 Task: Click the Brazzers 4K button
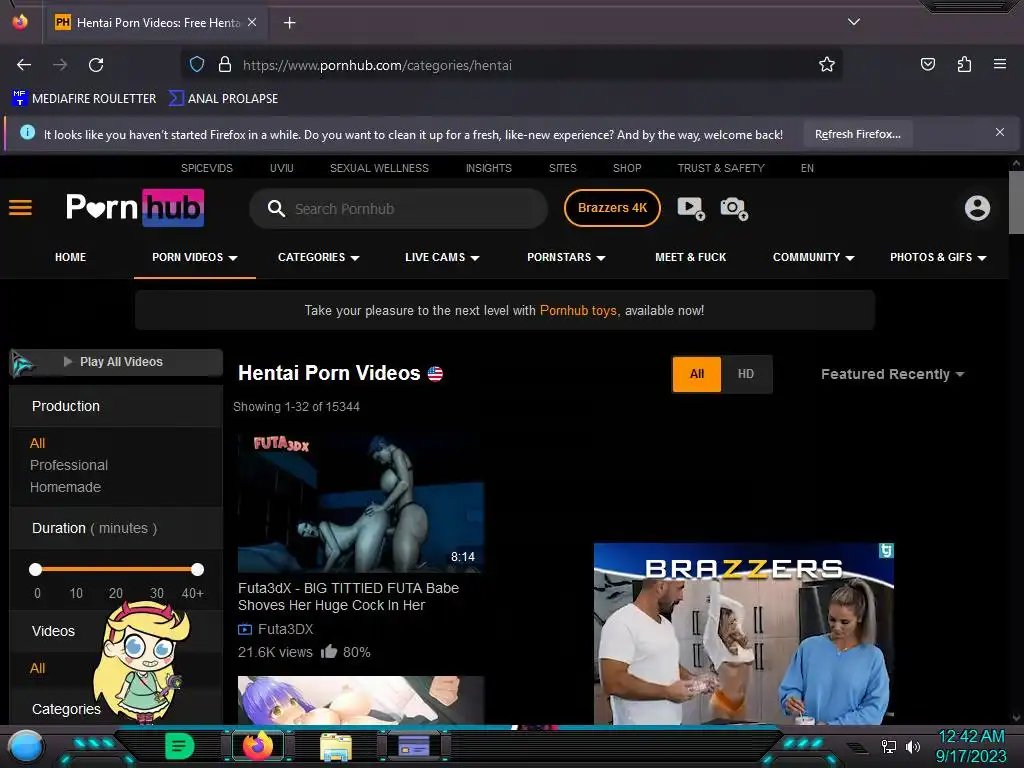click(612, 208)
